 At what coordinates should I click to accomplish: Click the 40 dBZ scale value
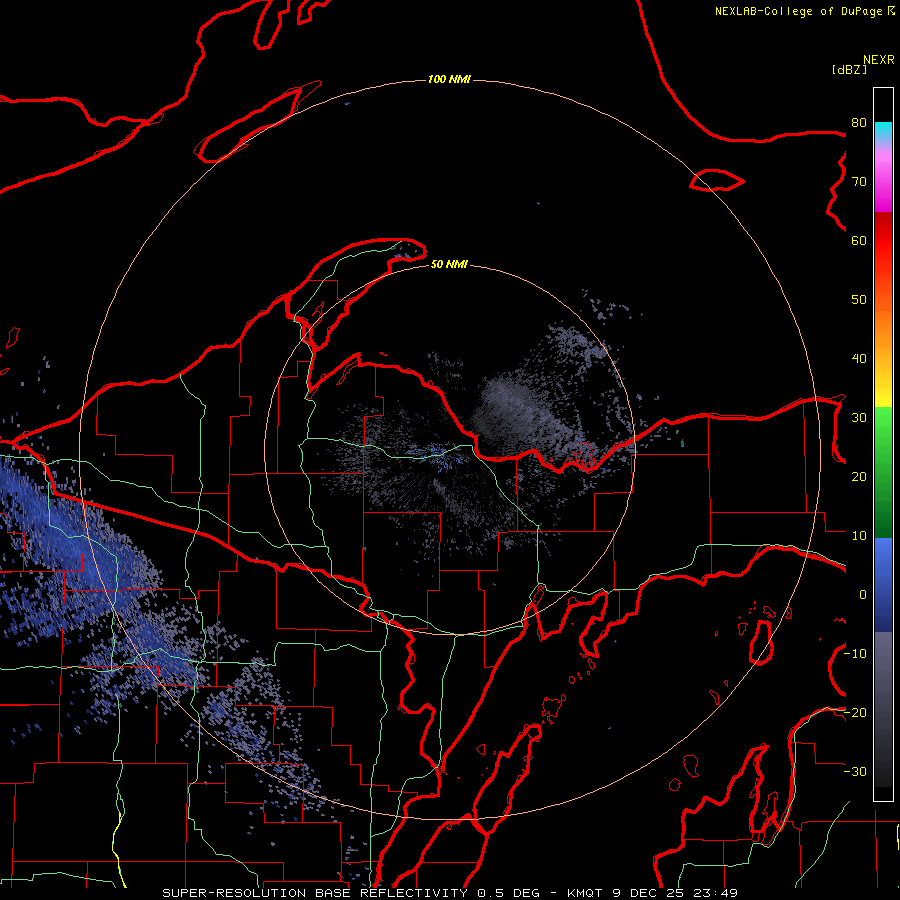pos(859,359)
